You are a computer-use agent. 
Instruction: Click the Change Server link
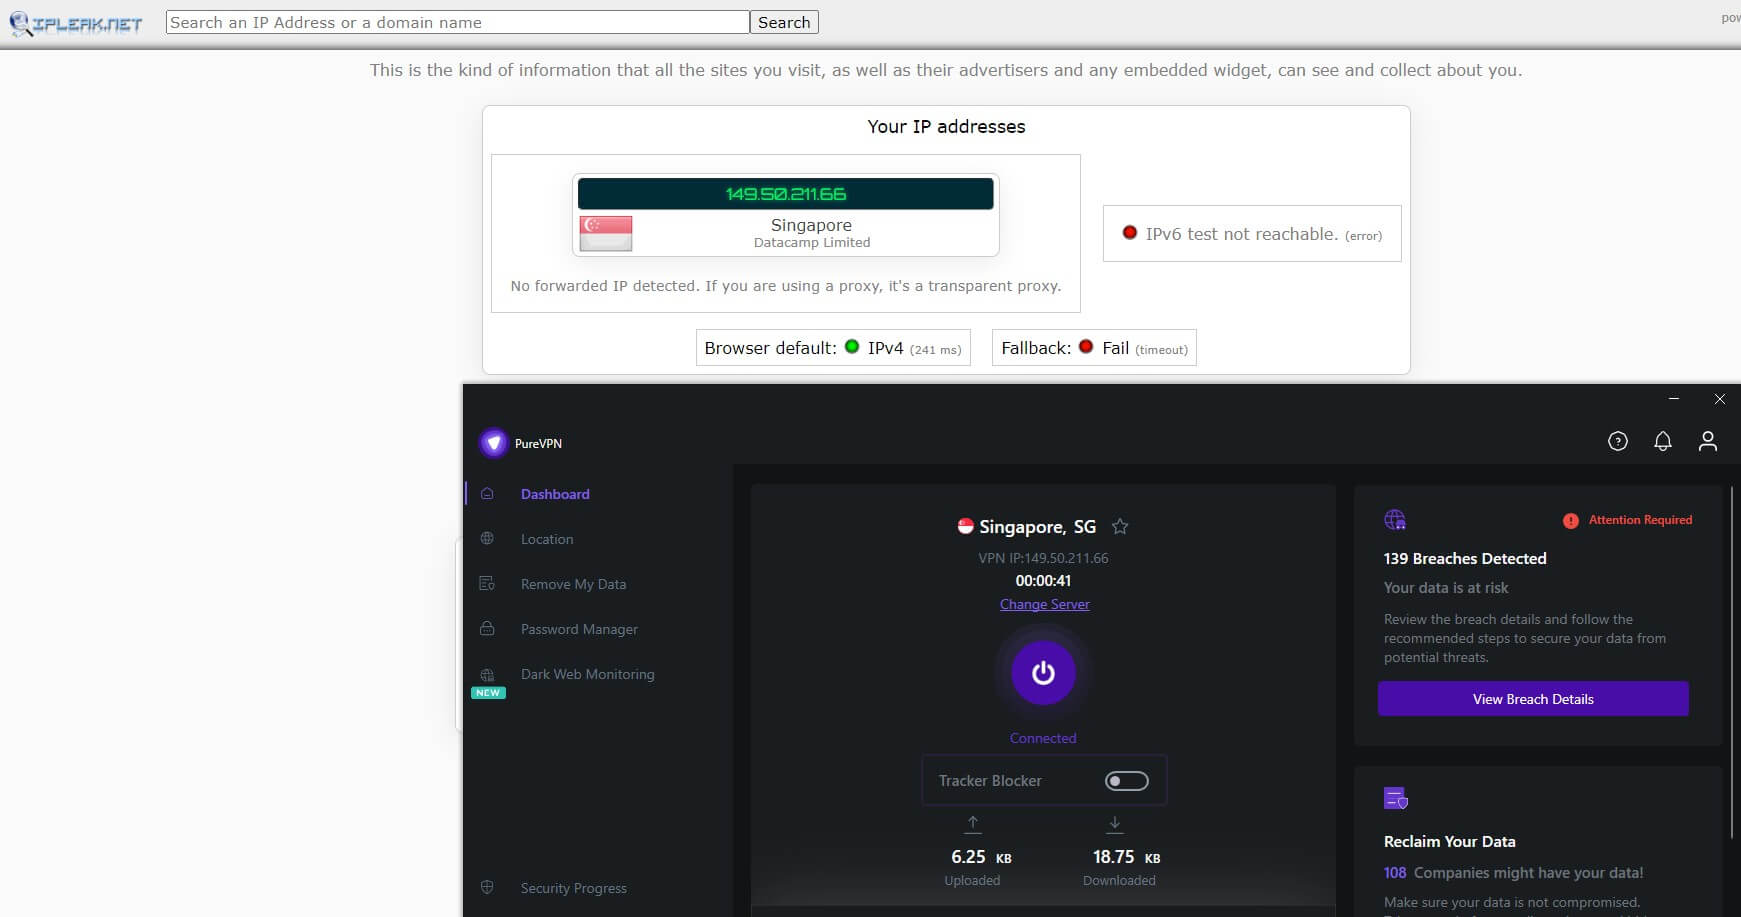[1044, 604]
